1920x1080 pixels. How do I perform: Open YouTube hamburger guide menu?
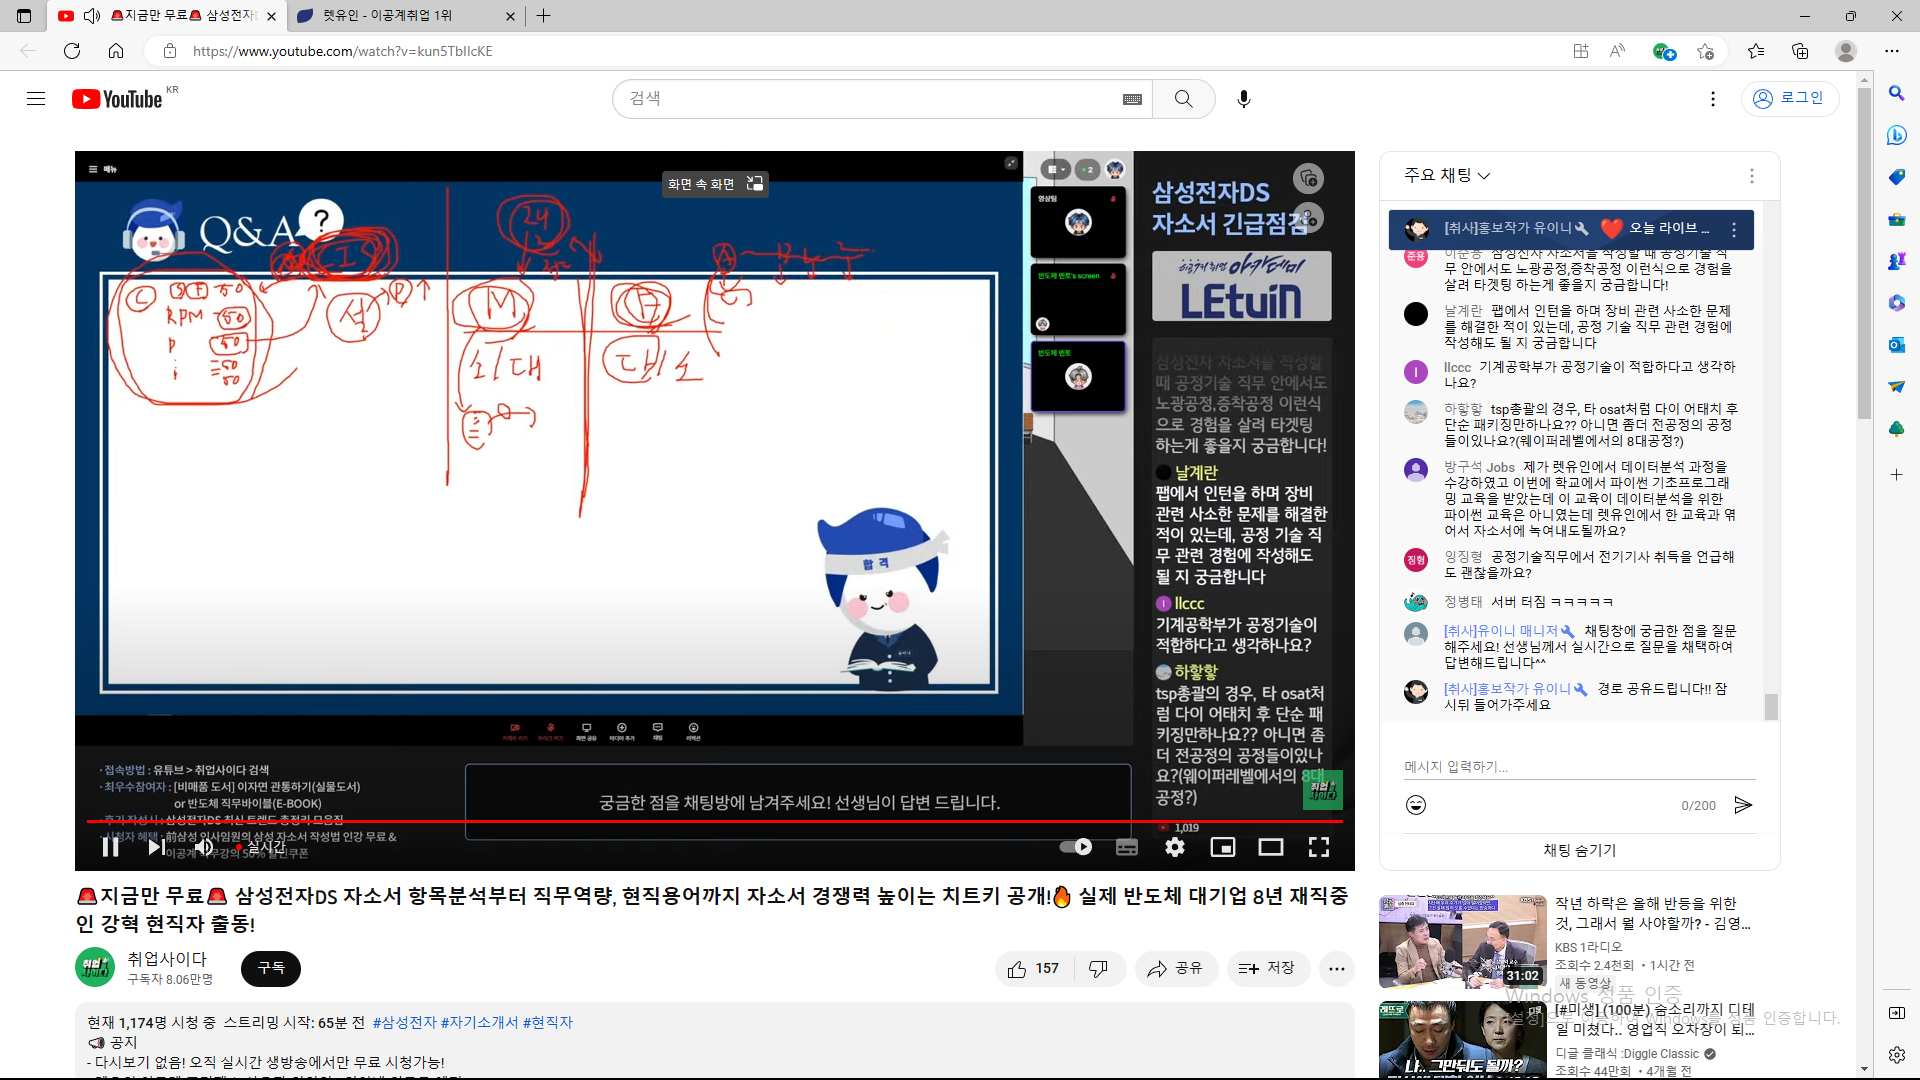[x=36, y=99]
